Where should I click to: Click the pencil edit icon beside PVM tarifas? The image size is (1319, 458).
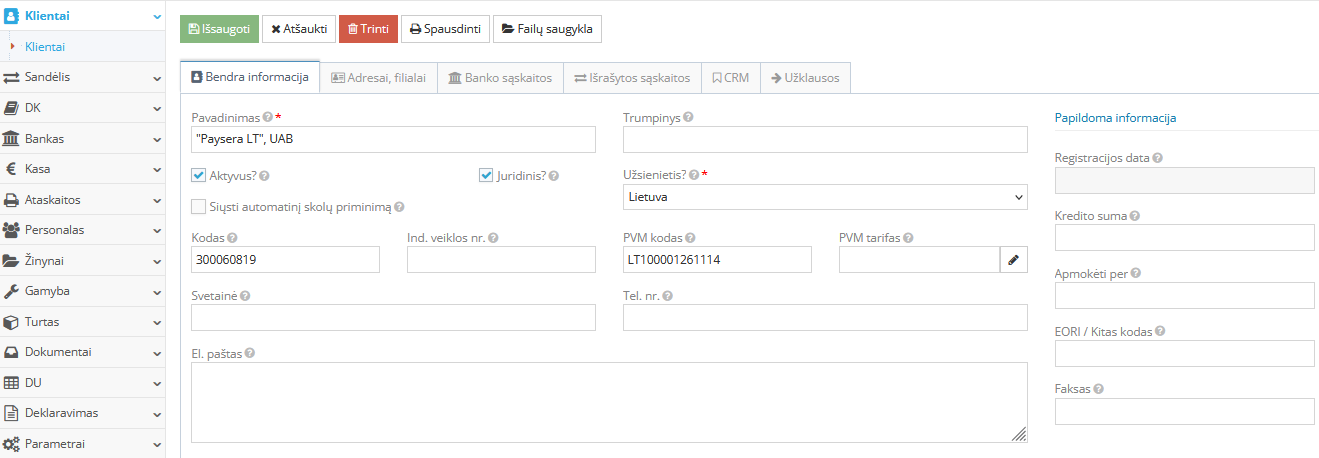(x=1013, y=260)
